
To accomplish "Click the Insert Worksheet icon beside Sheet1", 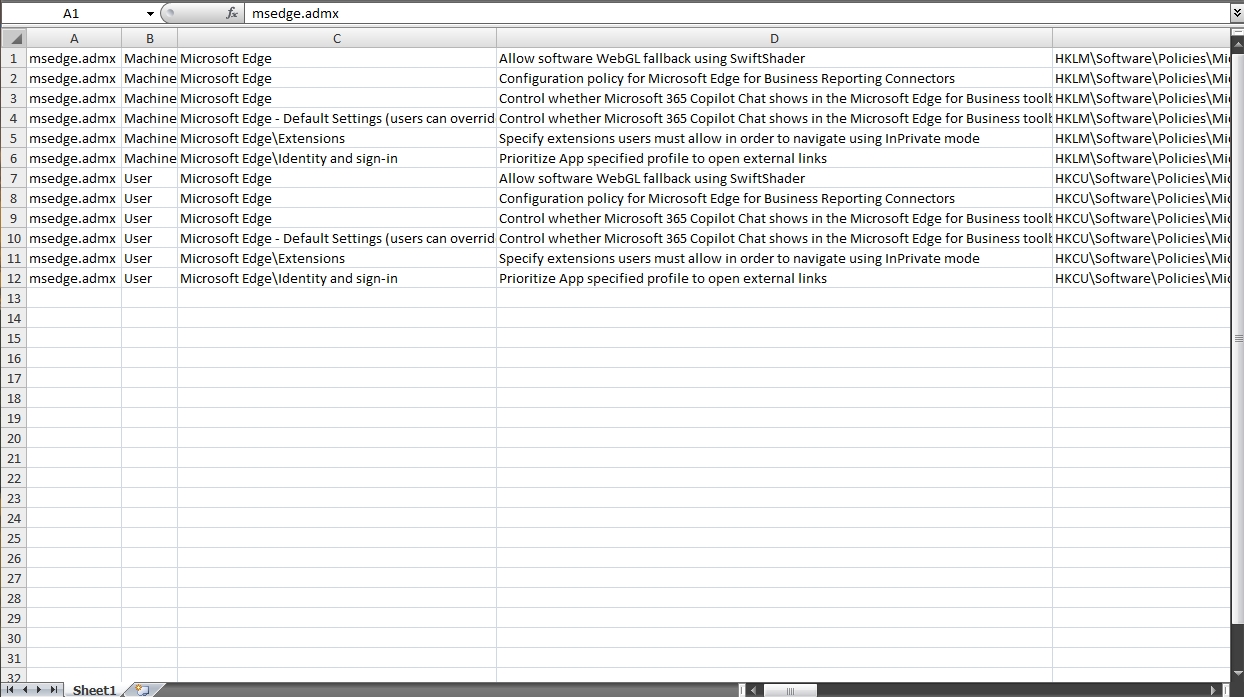I will 142,690.
